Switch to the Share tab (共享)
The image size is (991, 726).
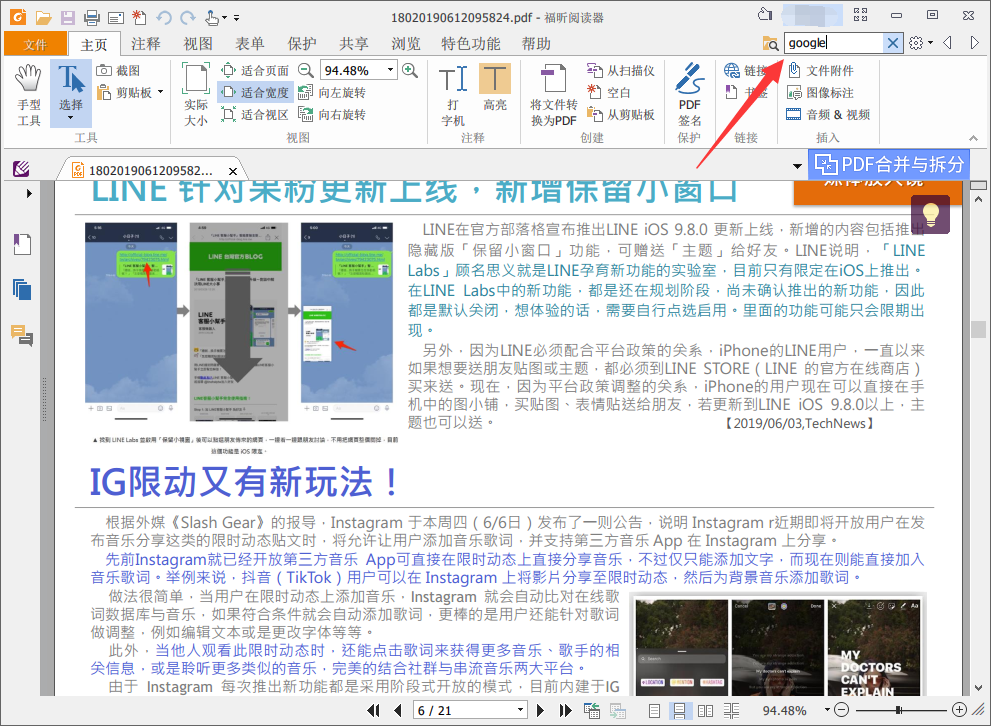pyautogui.click(x=353, y=44)
